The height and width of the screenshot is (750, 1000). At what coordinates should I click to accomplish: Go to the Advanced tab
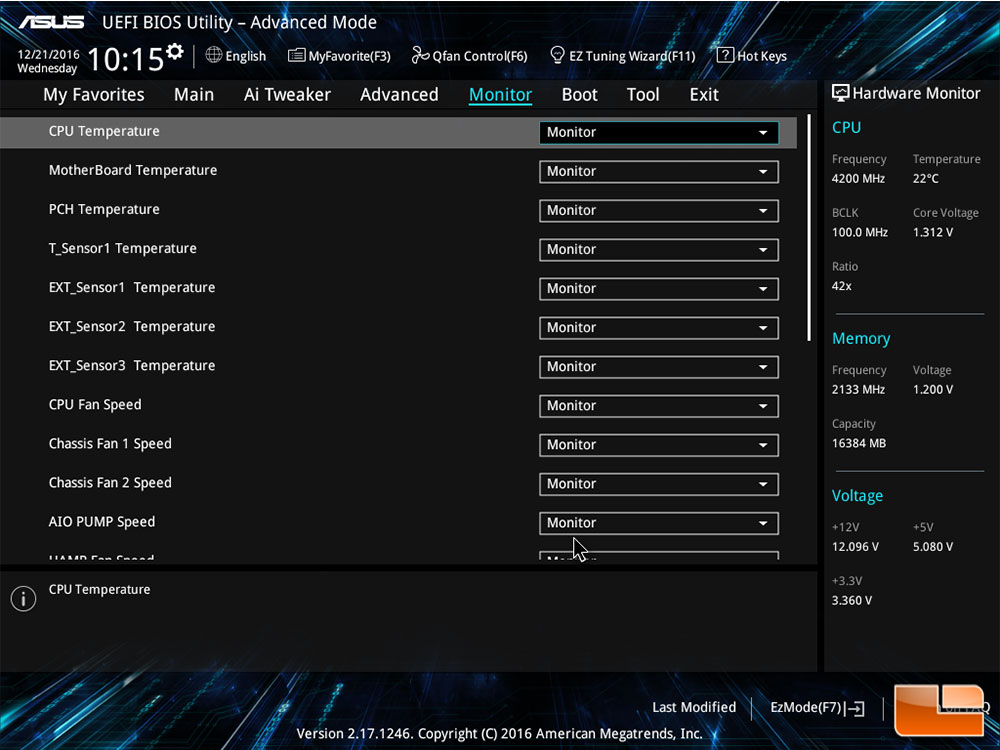pos(399,95)
